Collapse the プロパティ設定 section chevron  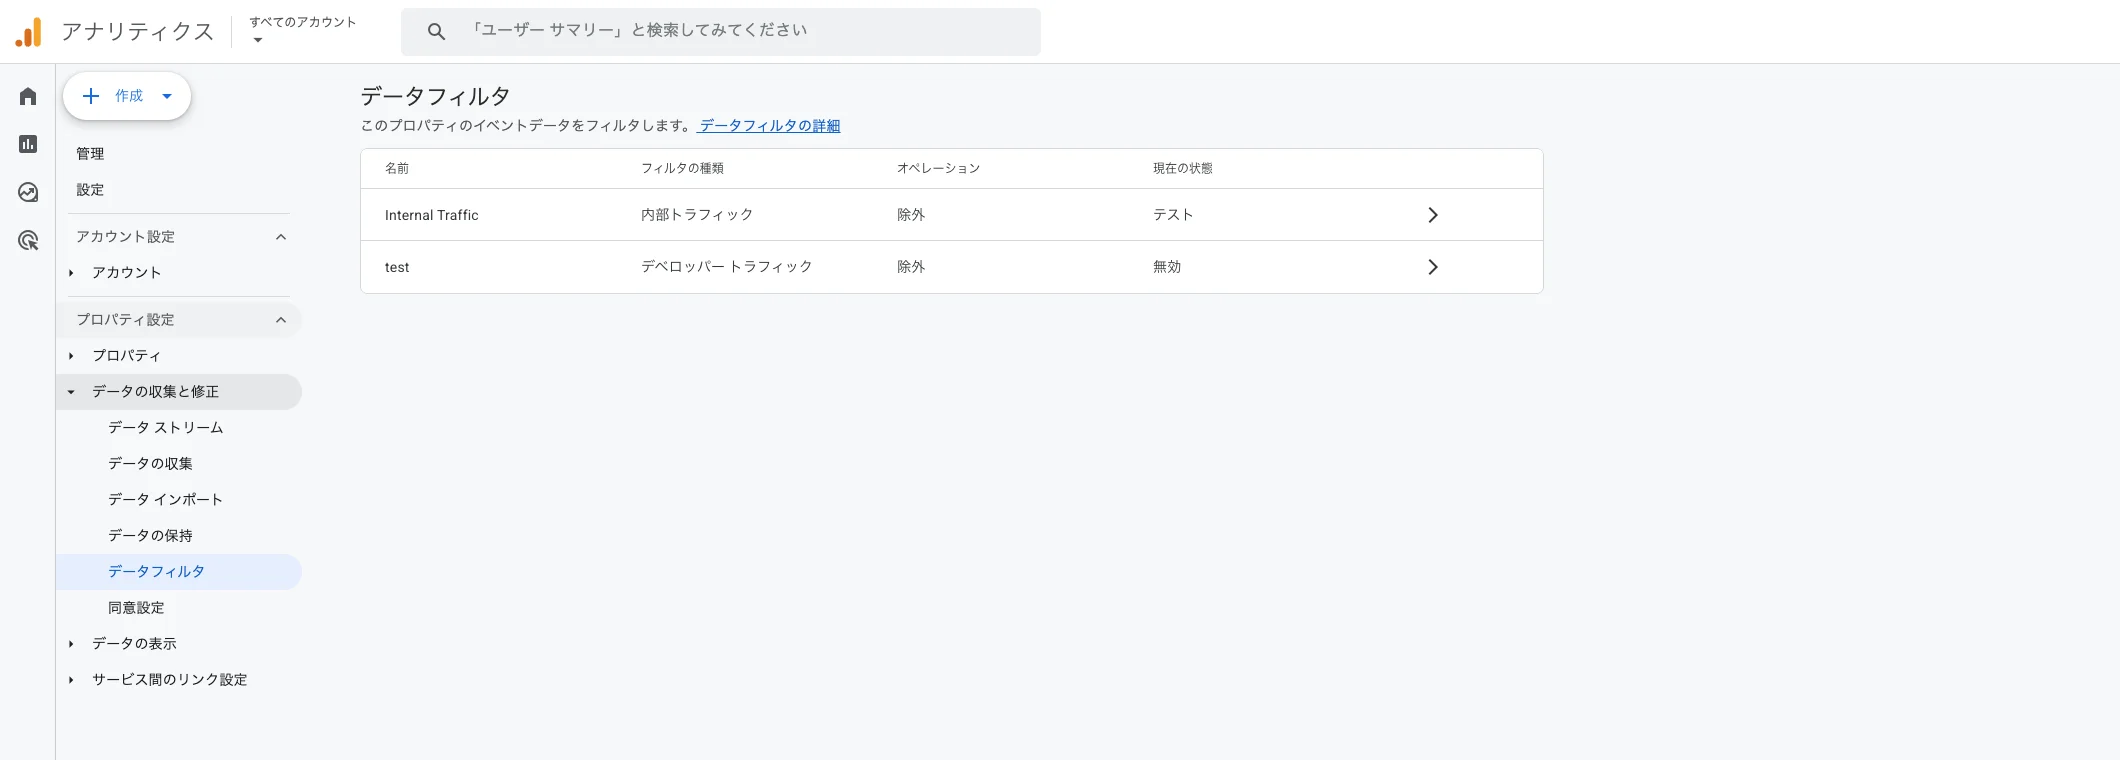[281, 320]
